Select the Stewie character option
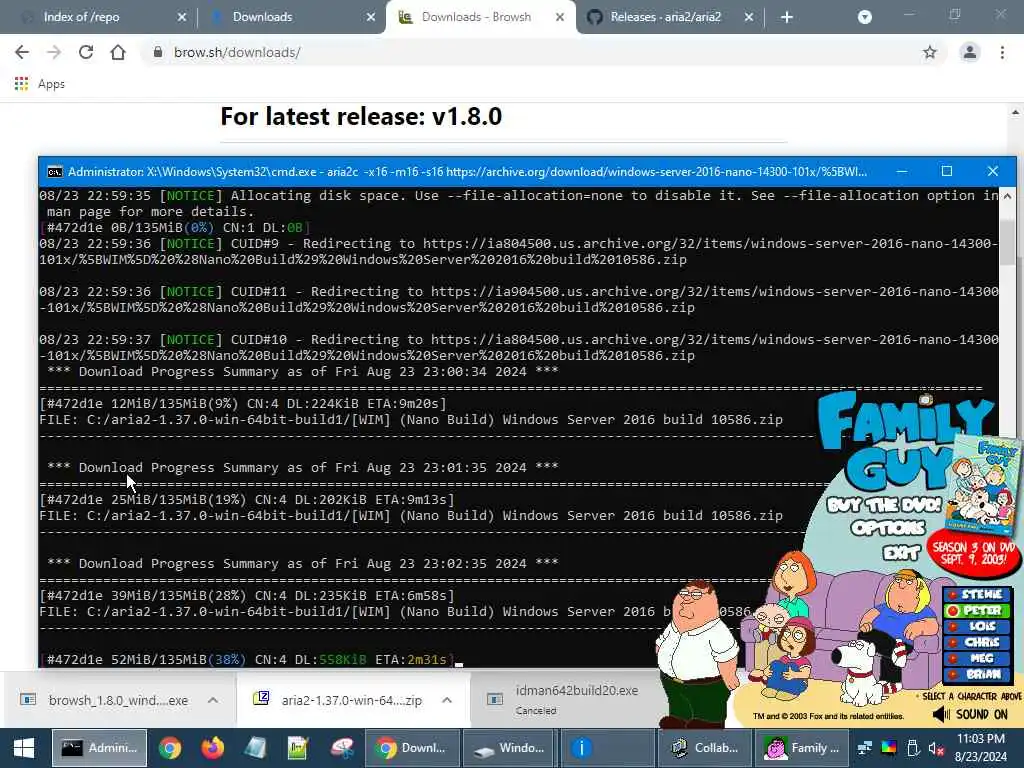The image size is (1024, 768). pyautogui.click(x=977, y=594)
